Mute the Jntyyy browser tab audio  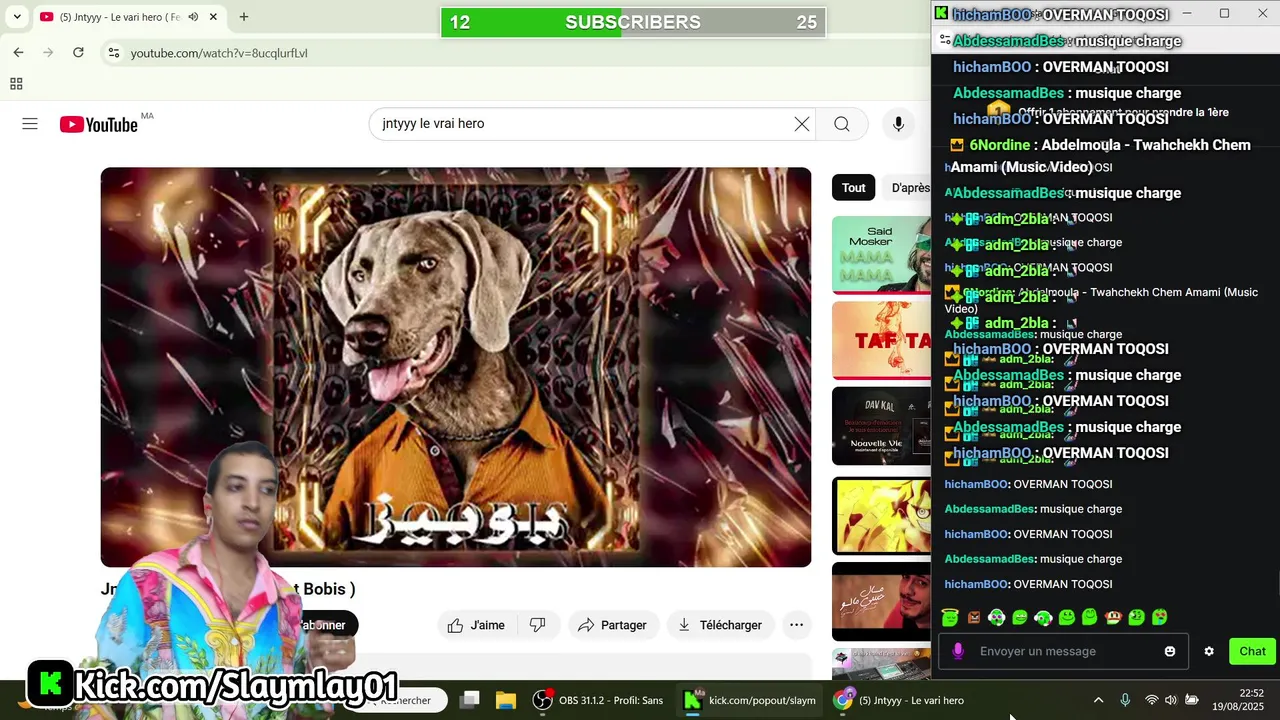[x=193, y=17]
